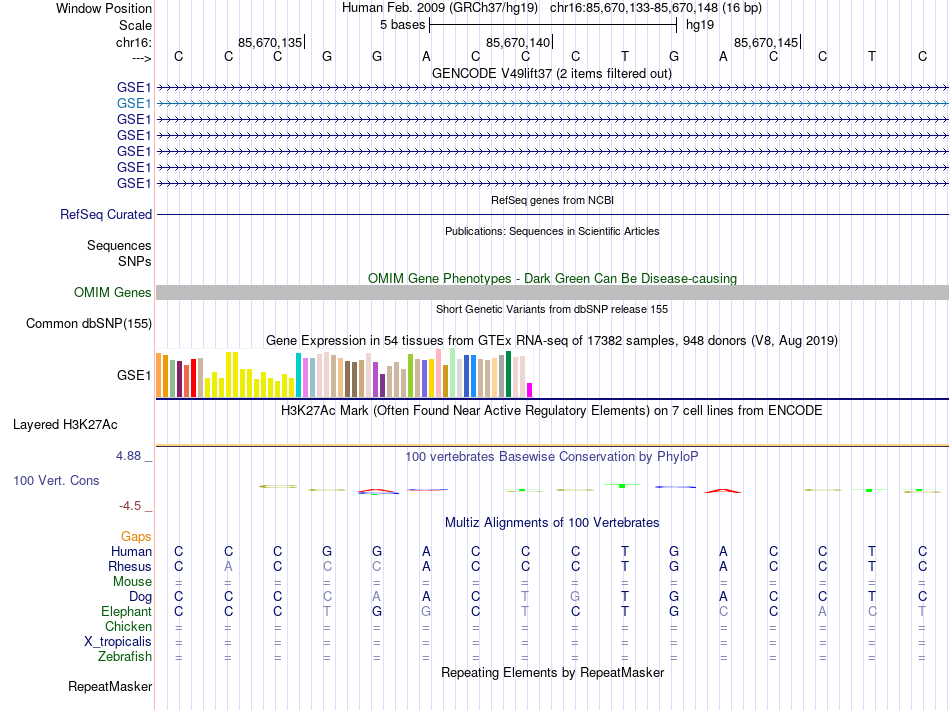Click the Zebrafish species row label
950x710 pixels.
(x=125, y=656)
